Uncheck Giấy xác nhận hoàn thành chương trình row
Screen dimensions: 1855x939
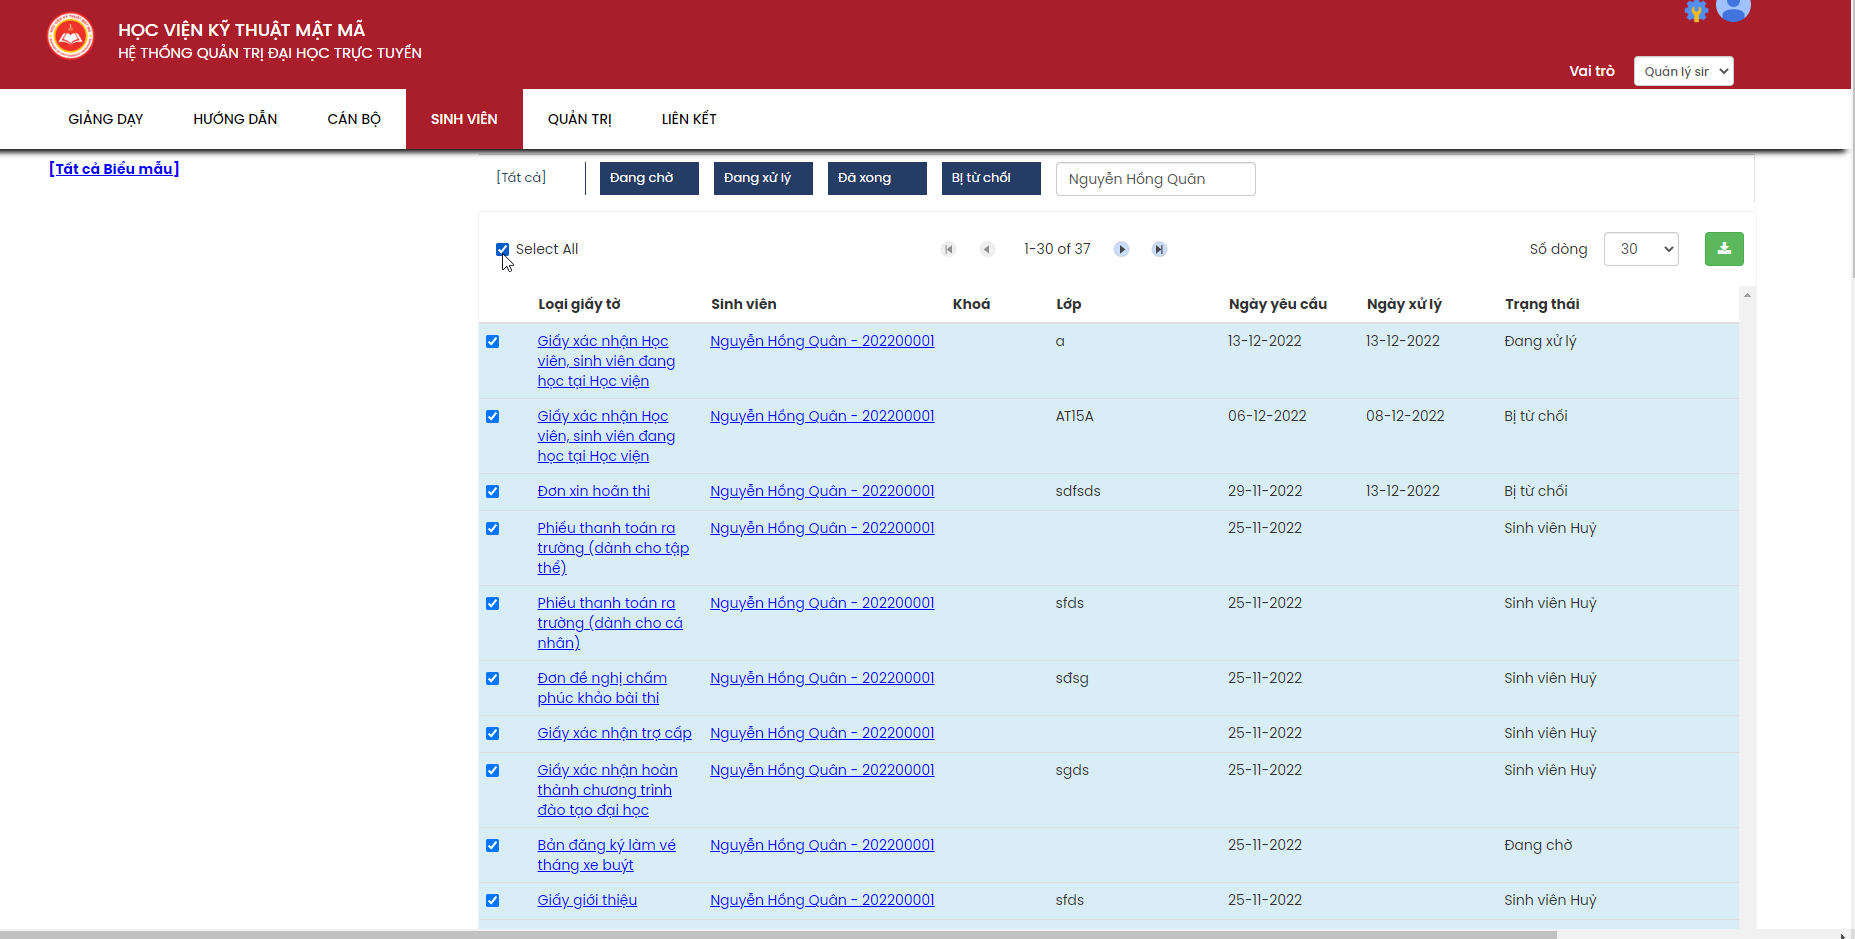[x=492, y=771]
